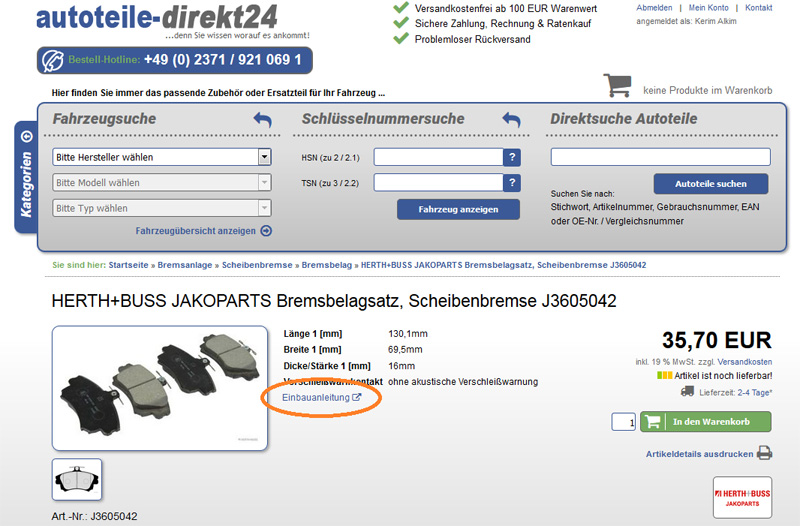Open the Kontakt page

759,8
